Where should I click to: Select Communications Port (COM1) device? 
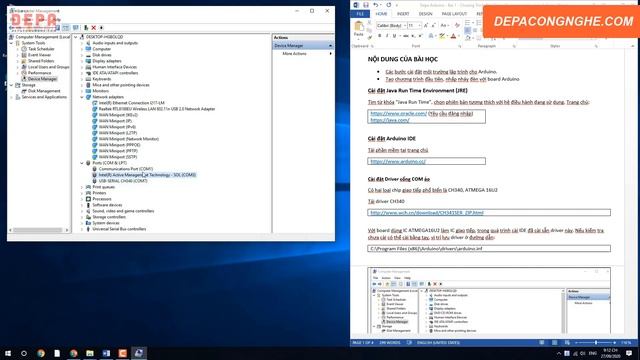(x=126, y=169)
